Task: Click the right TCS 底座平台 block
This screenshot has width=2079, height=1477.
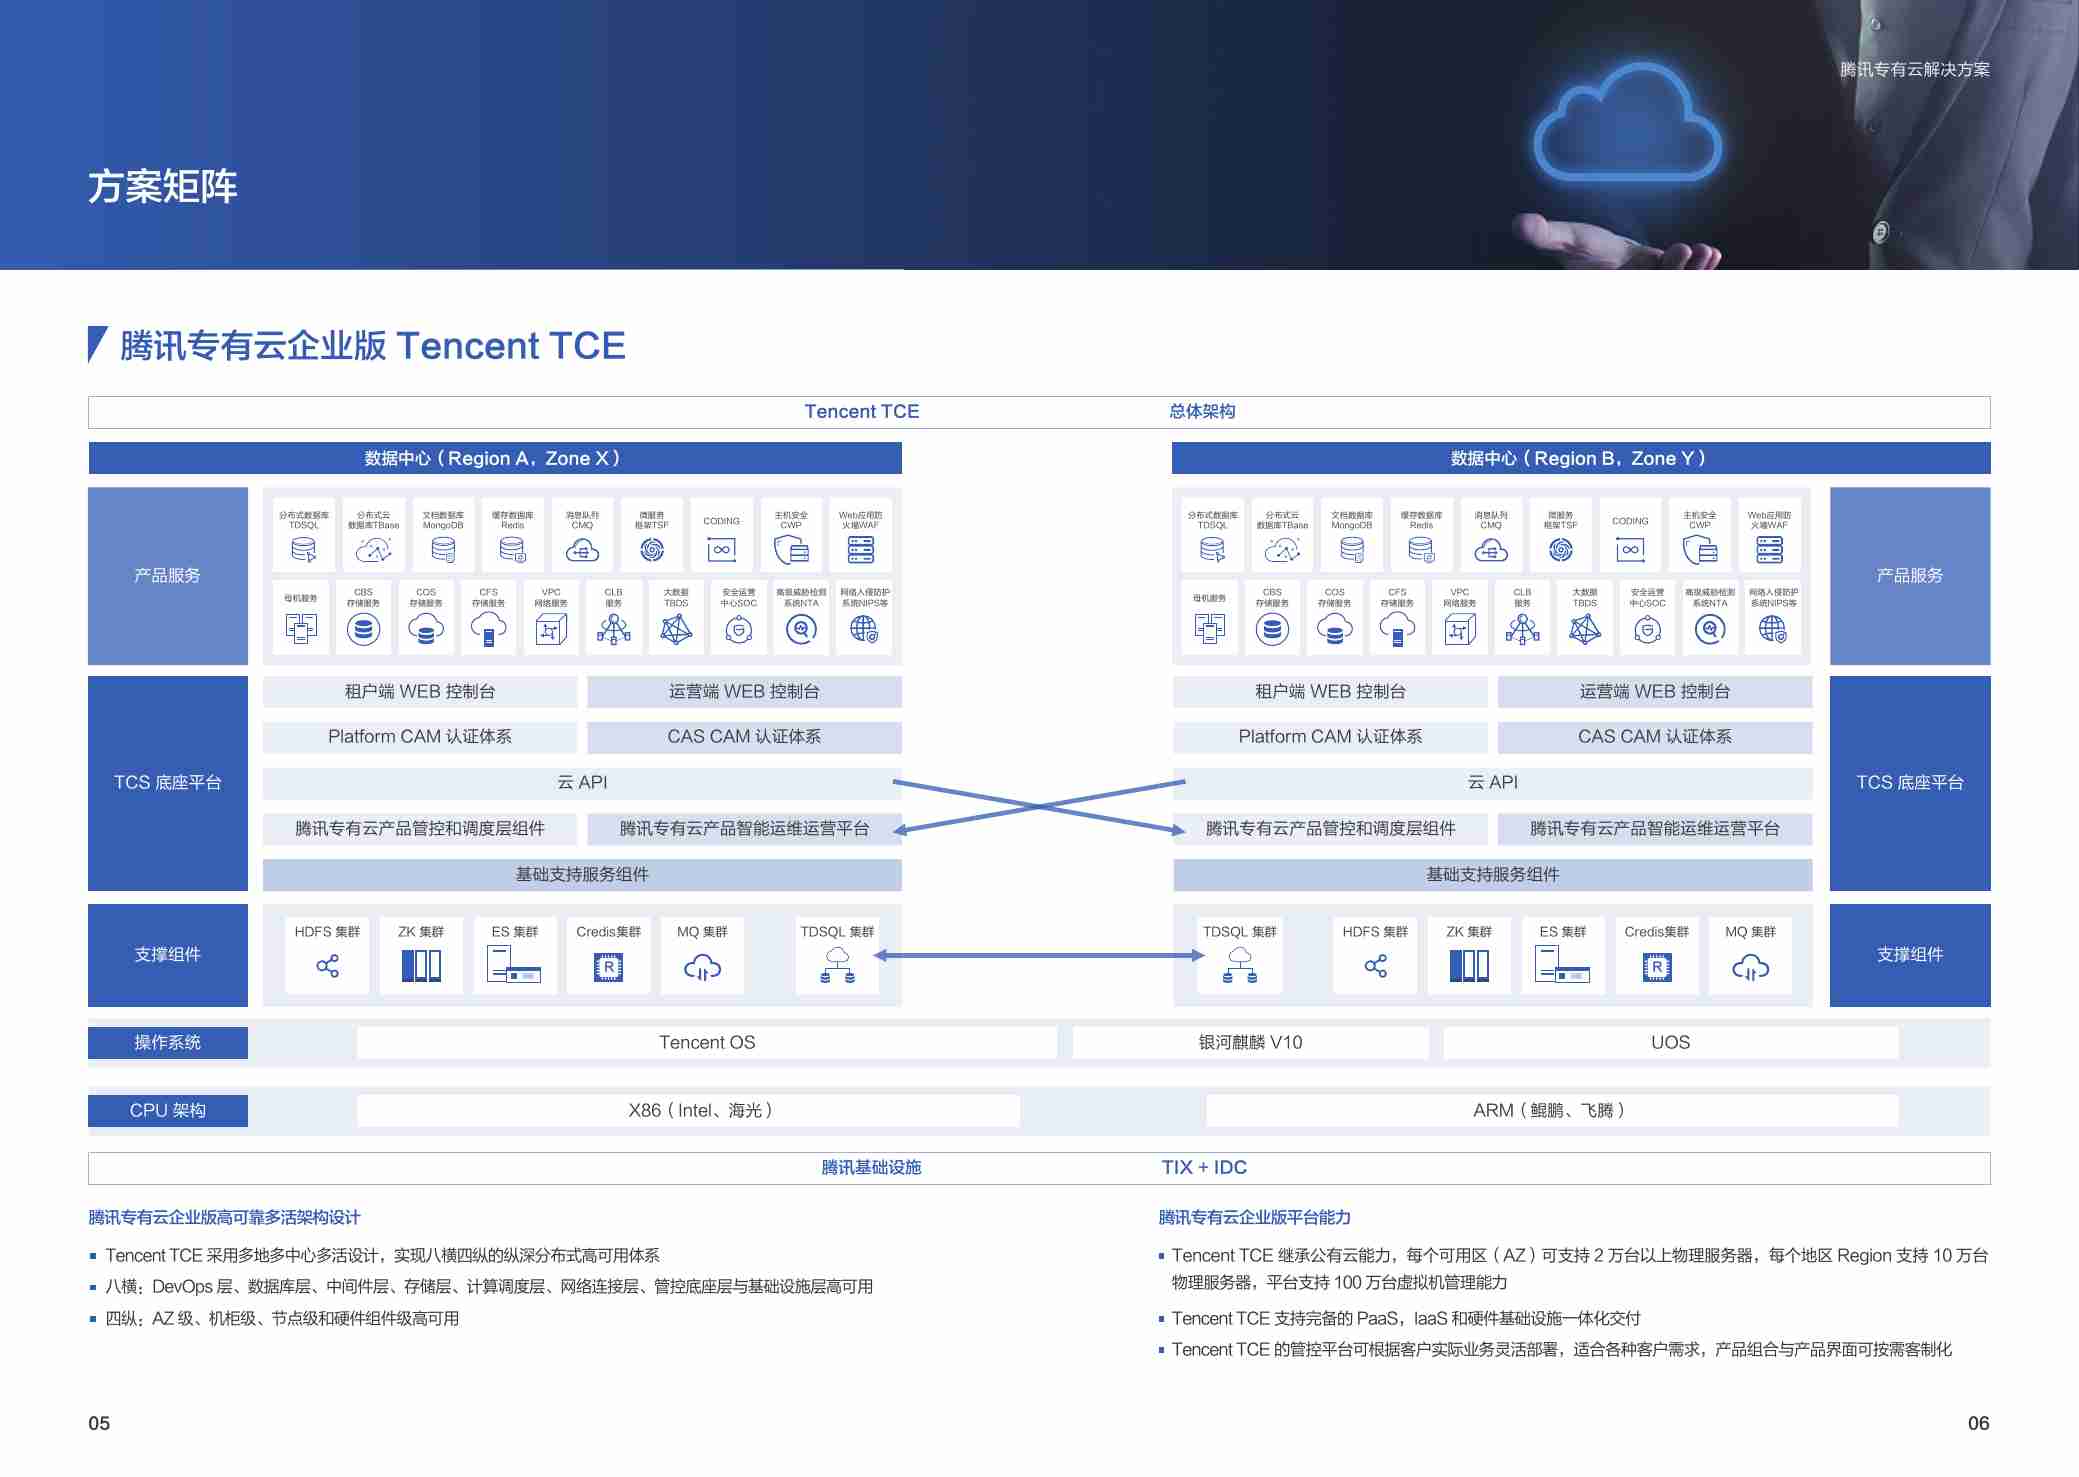Action: [1910, 783]
